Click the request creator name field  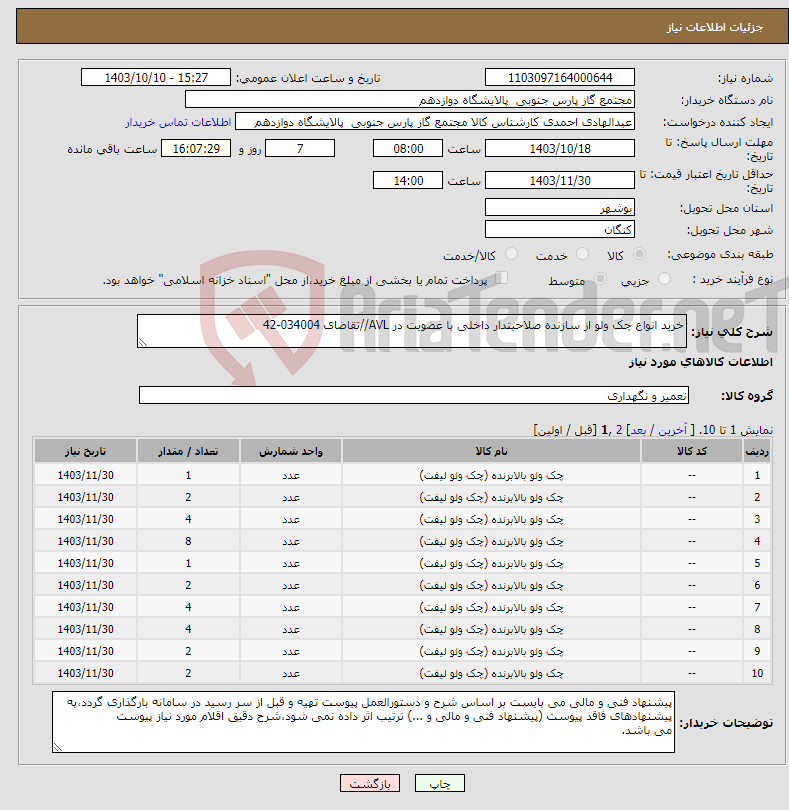pos(435,122)
